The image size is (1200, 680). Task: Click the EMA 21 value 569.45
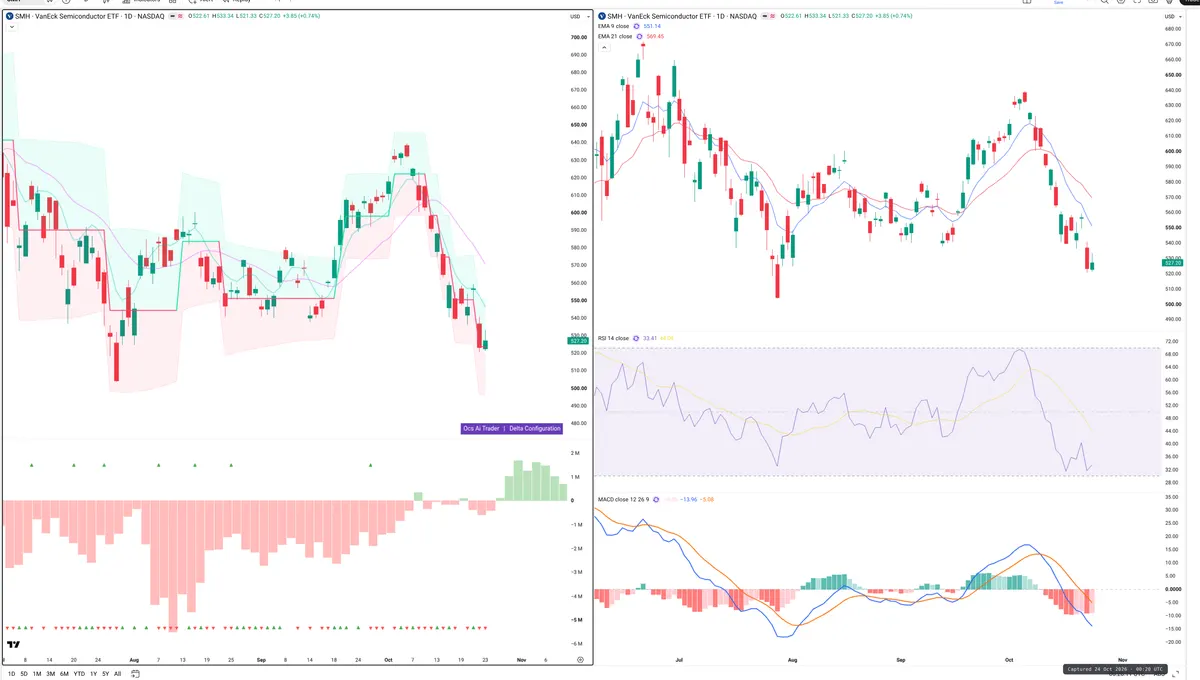click(x=656, y=36)
